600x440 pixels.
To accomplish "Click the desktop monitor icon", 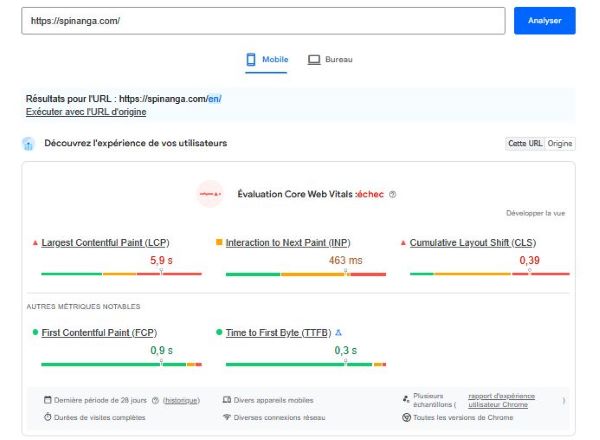I will 314,60.
